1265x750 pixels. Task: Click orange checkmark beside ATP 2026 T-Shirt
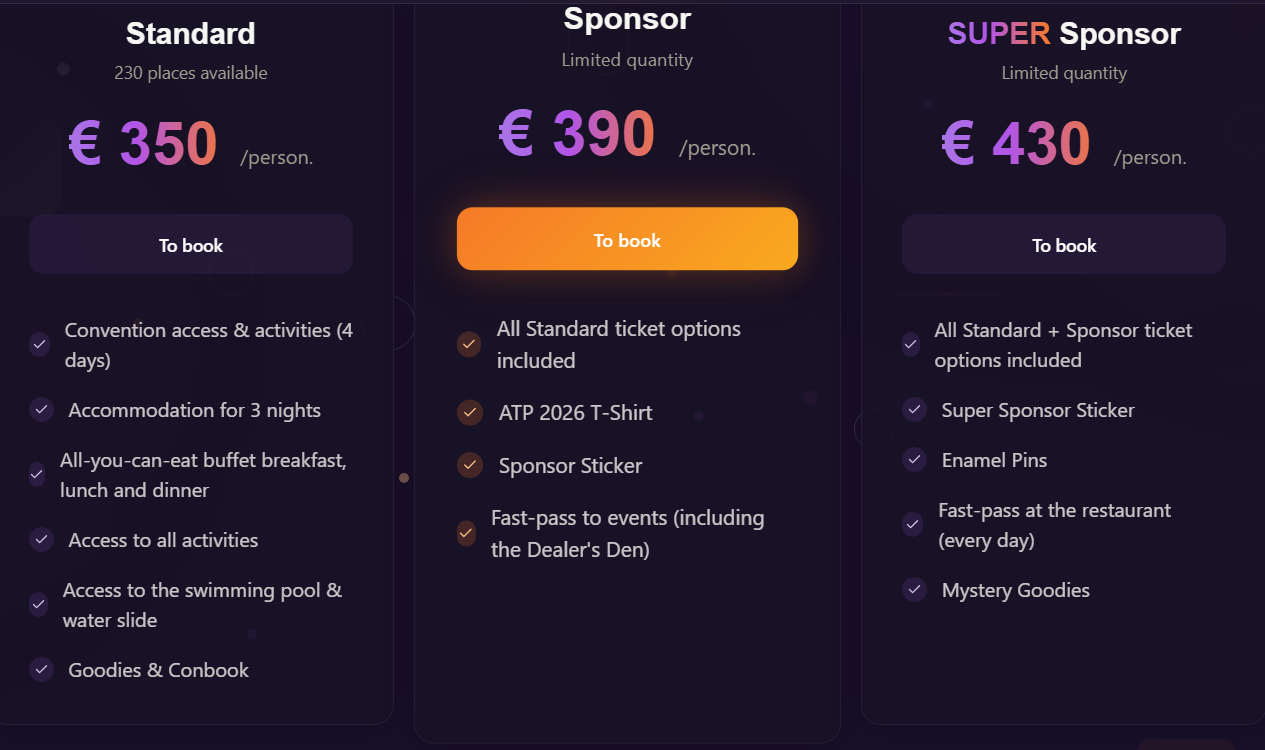469,412
